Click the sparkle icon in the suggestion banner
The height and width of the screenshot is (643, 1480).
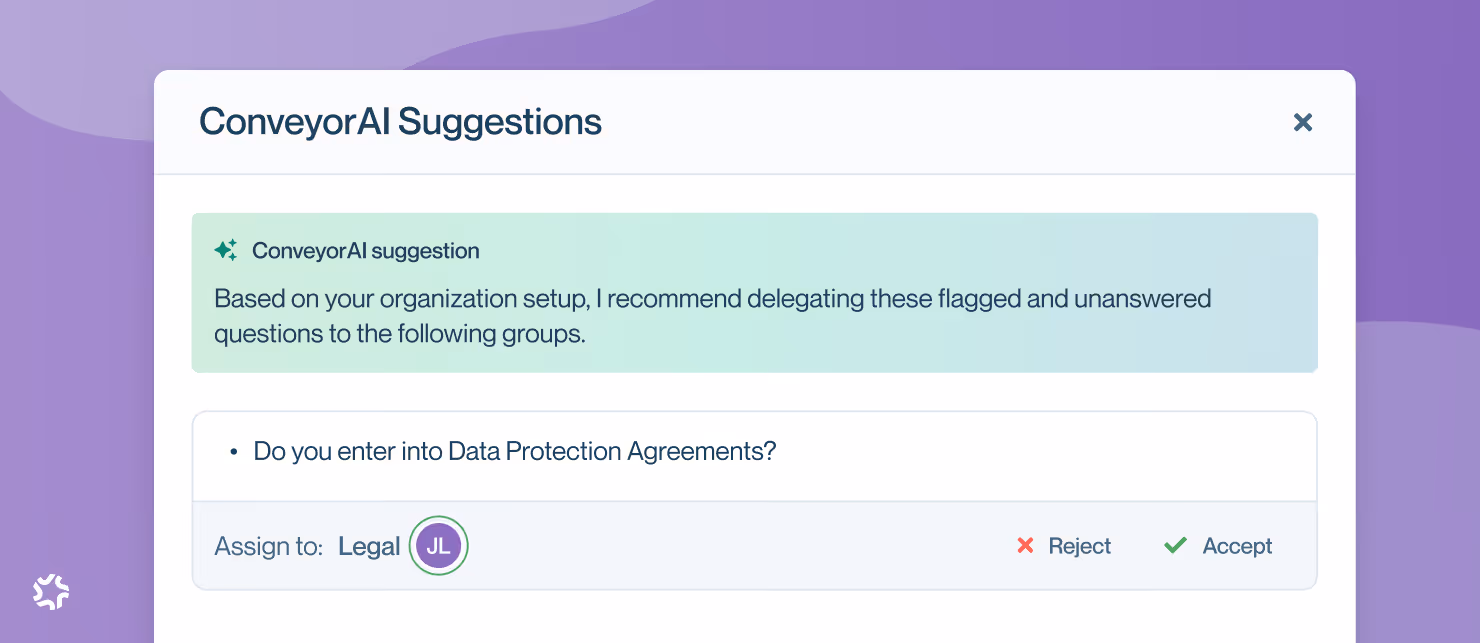coord(226,250)
